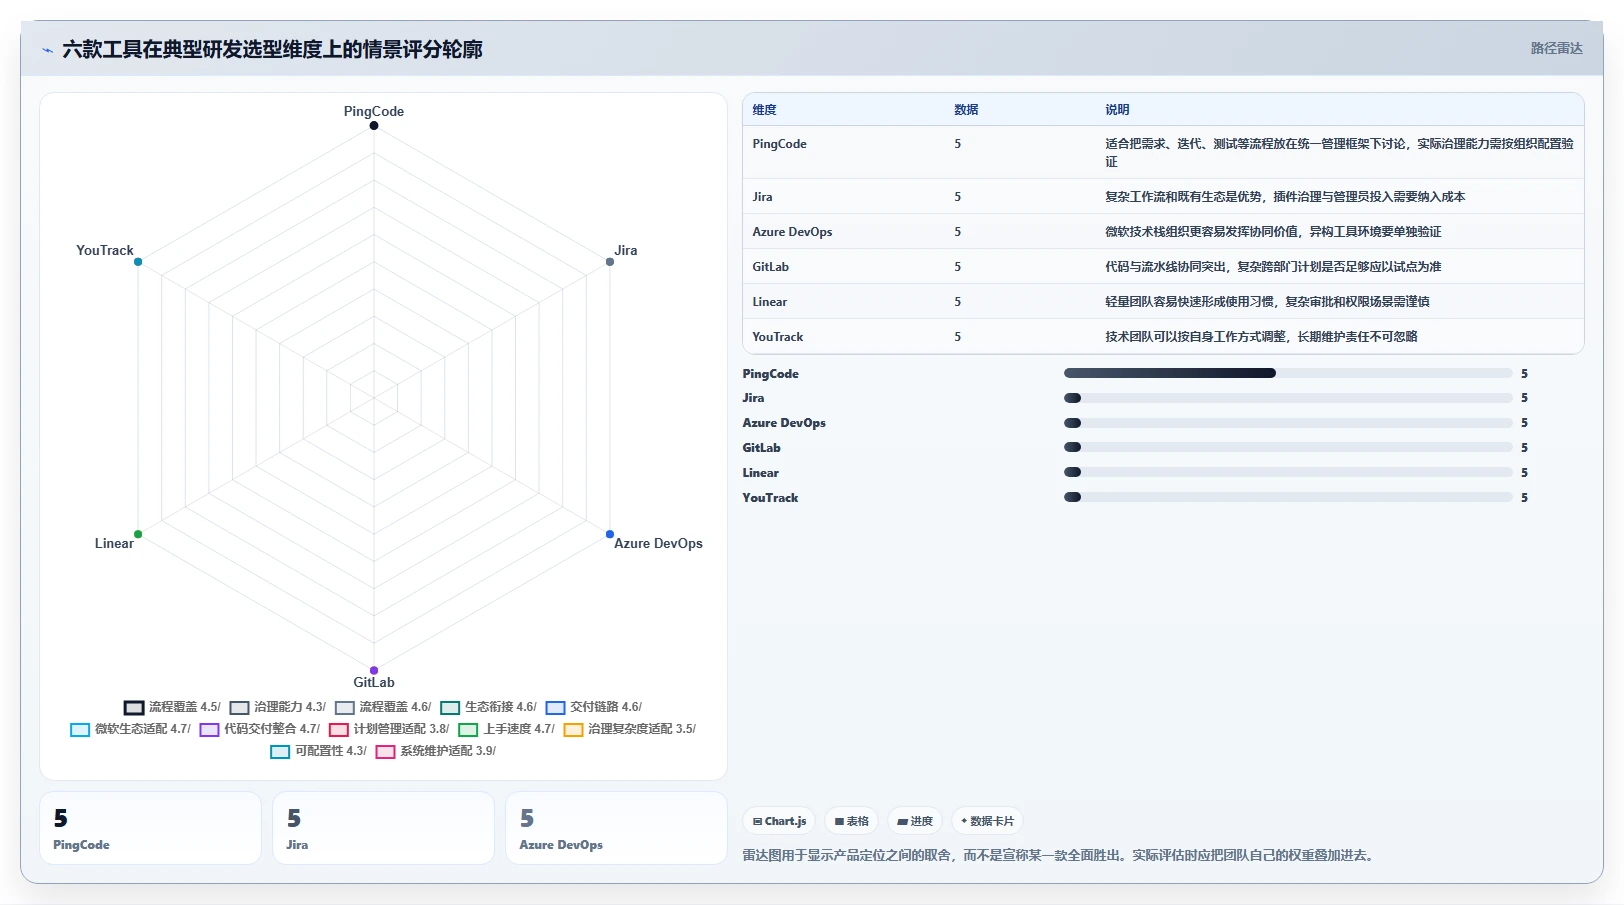Click the description starting 适合把需求、迭代
This screenshot has height=905, width=1624.
[1339, 153]
